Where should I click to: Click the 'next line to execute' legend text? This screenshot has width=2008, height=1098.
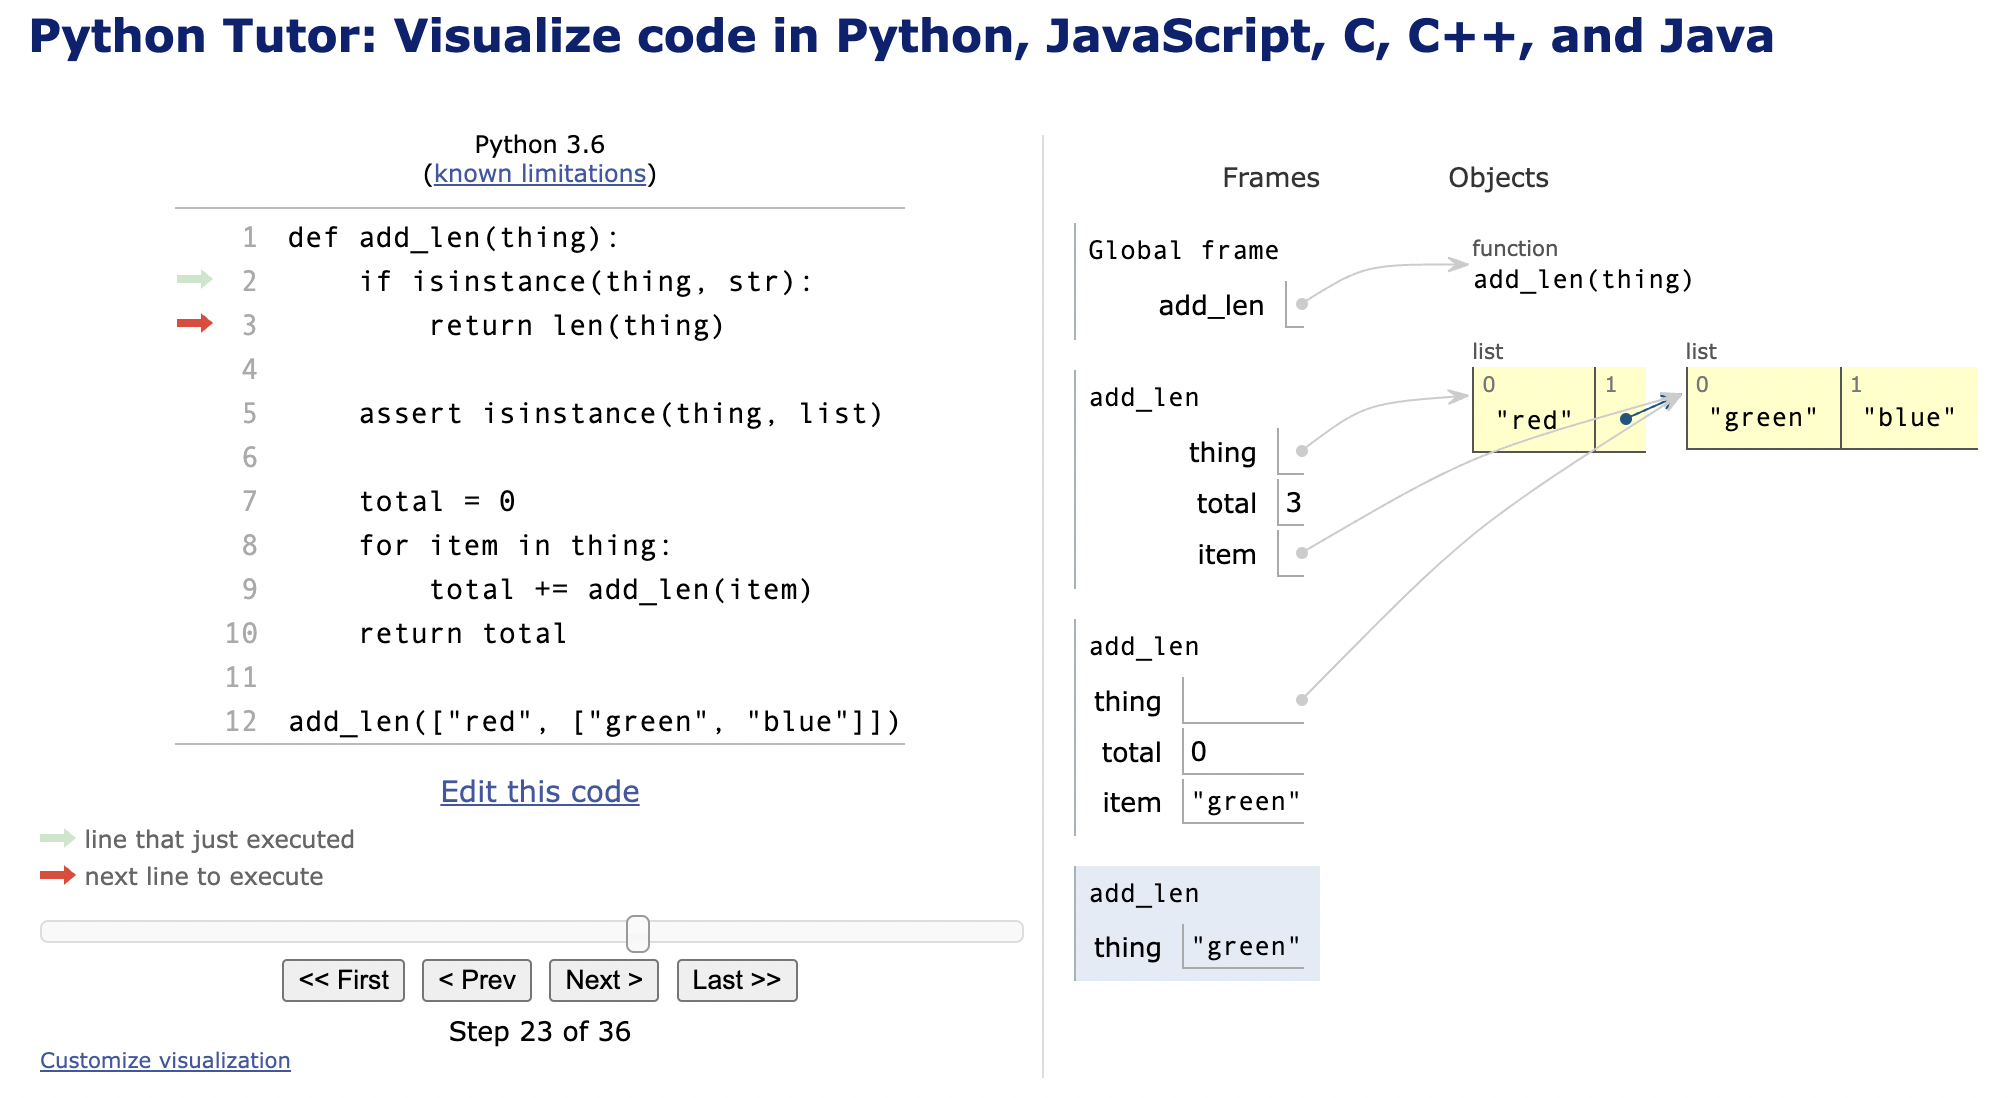point(204,876)
